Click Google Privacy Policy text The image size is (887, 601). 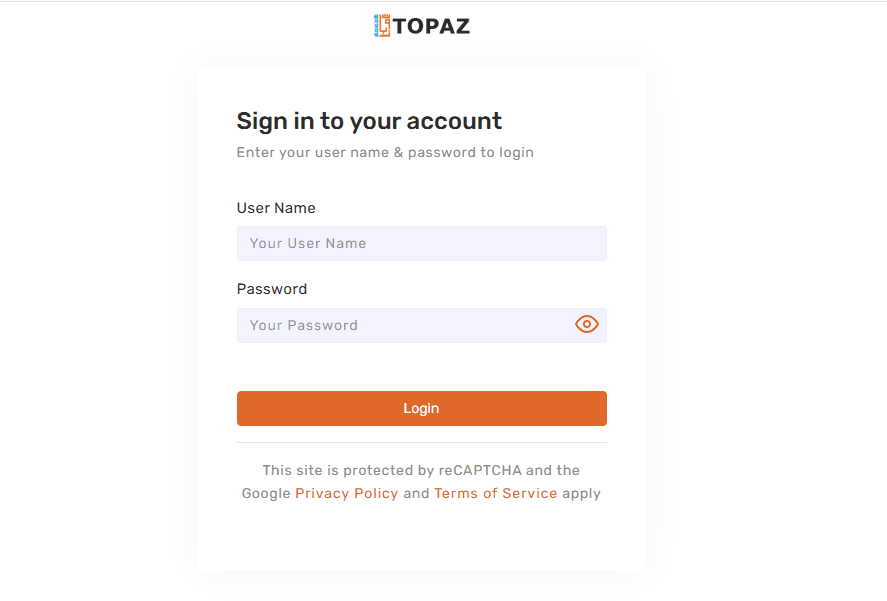click(346, 493)
